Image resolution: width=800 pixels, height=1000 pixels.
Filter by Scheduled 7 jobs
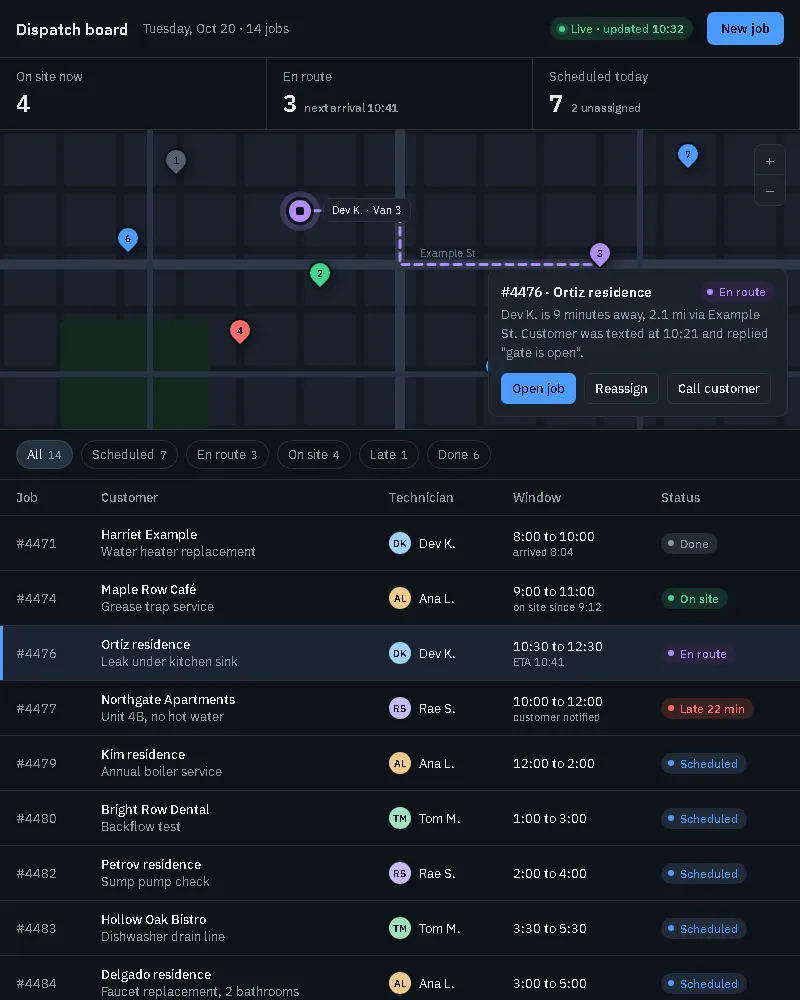[x=129, y=455]
